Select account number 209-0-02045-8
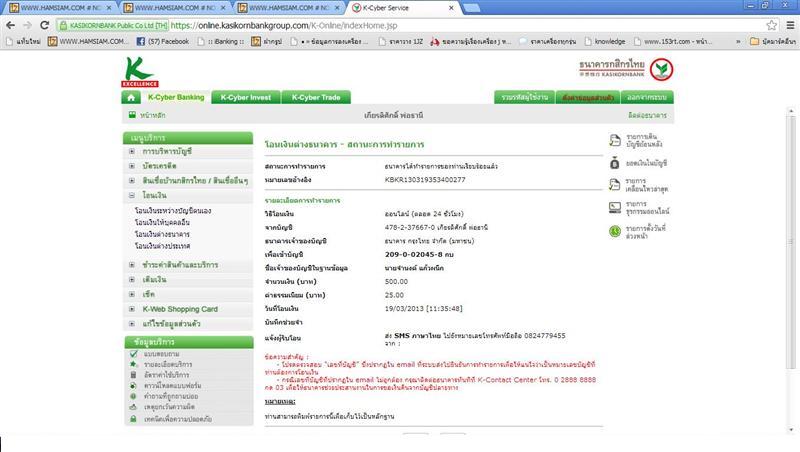Viewport: 800px width, 452px height. [413, 254]
